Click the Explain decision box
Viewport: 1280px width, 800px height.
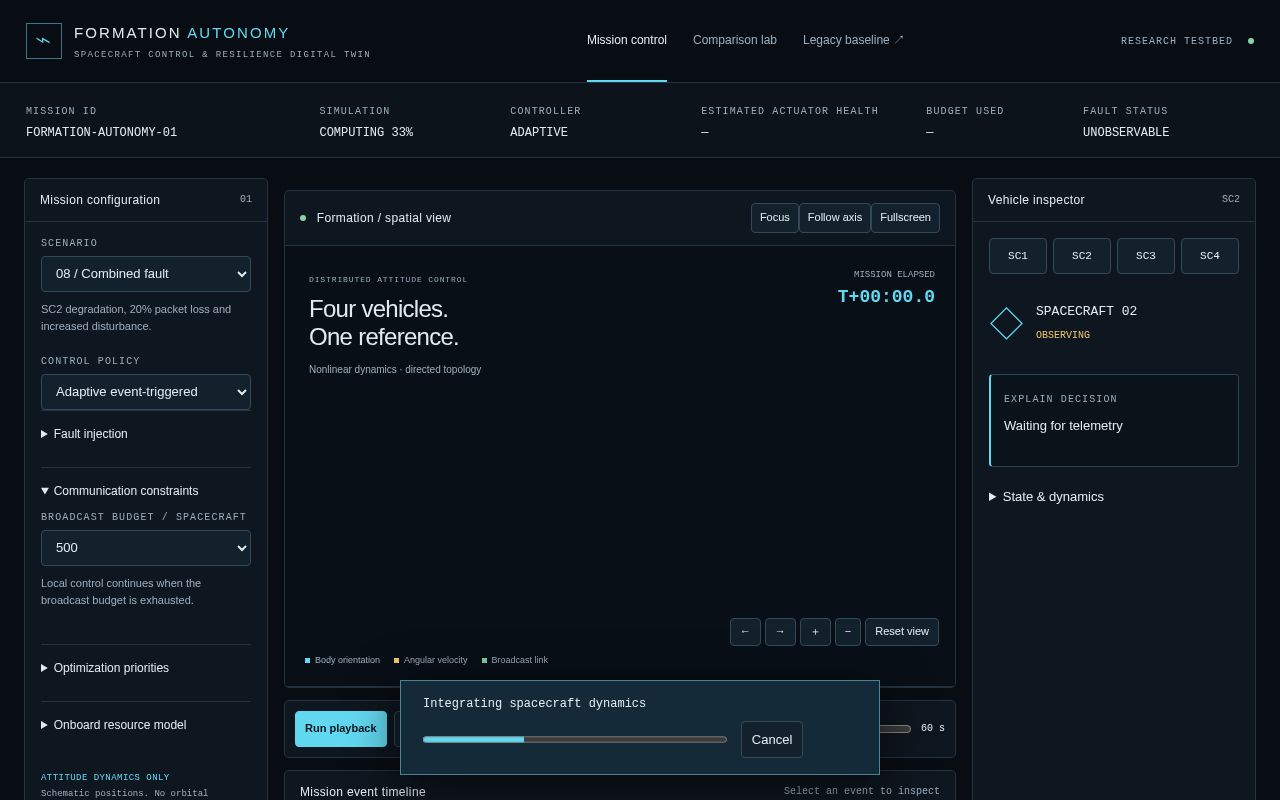click(1114, 420)
